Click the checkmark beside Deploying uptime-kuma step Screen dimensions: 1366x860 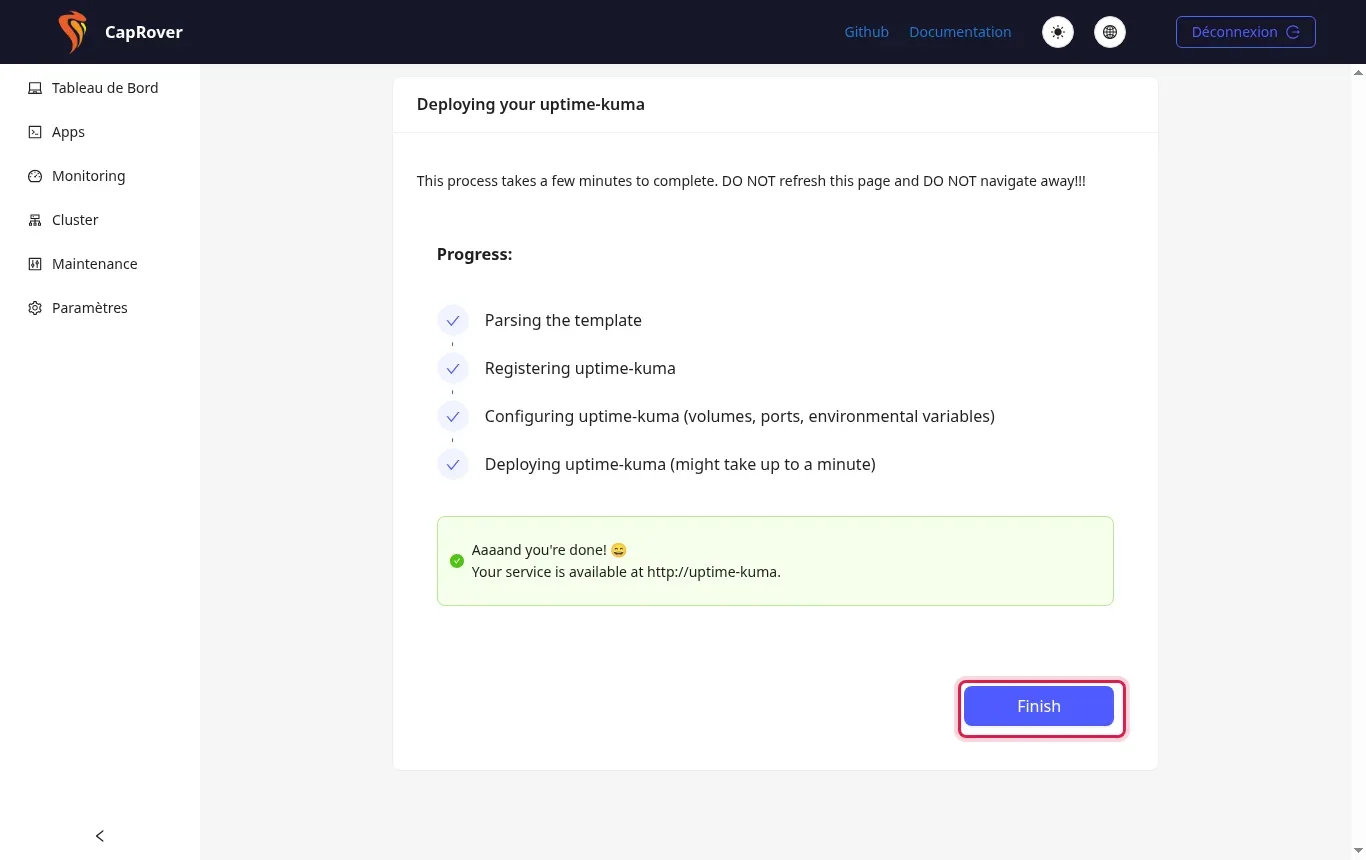coord(453,465)
